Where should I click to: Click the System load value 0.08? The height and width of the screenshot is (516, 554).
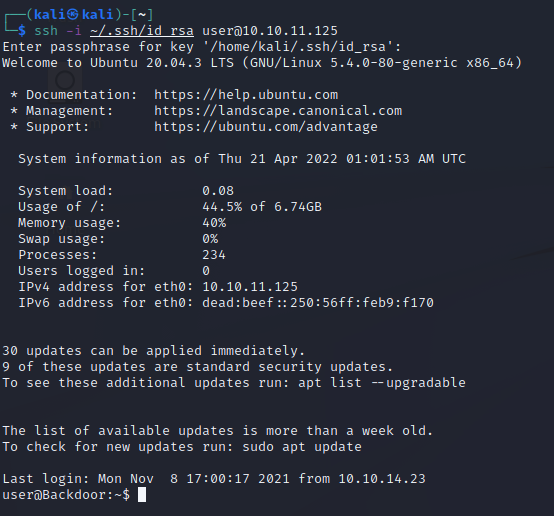click(218, 191)
